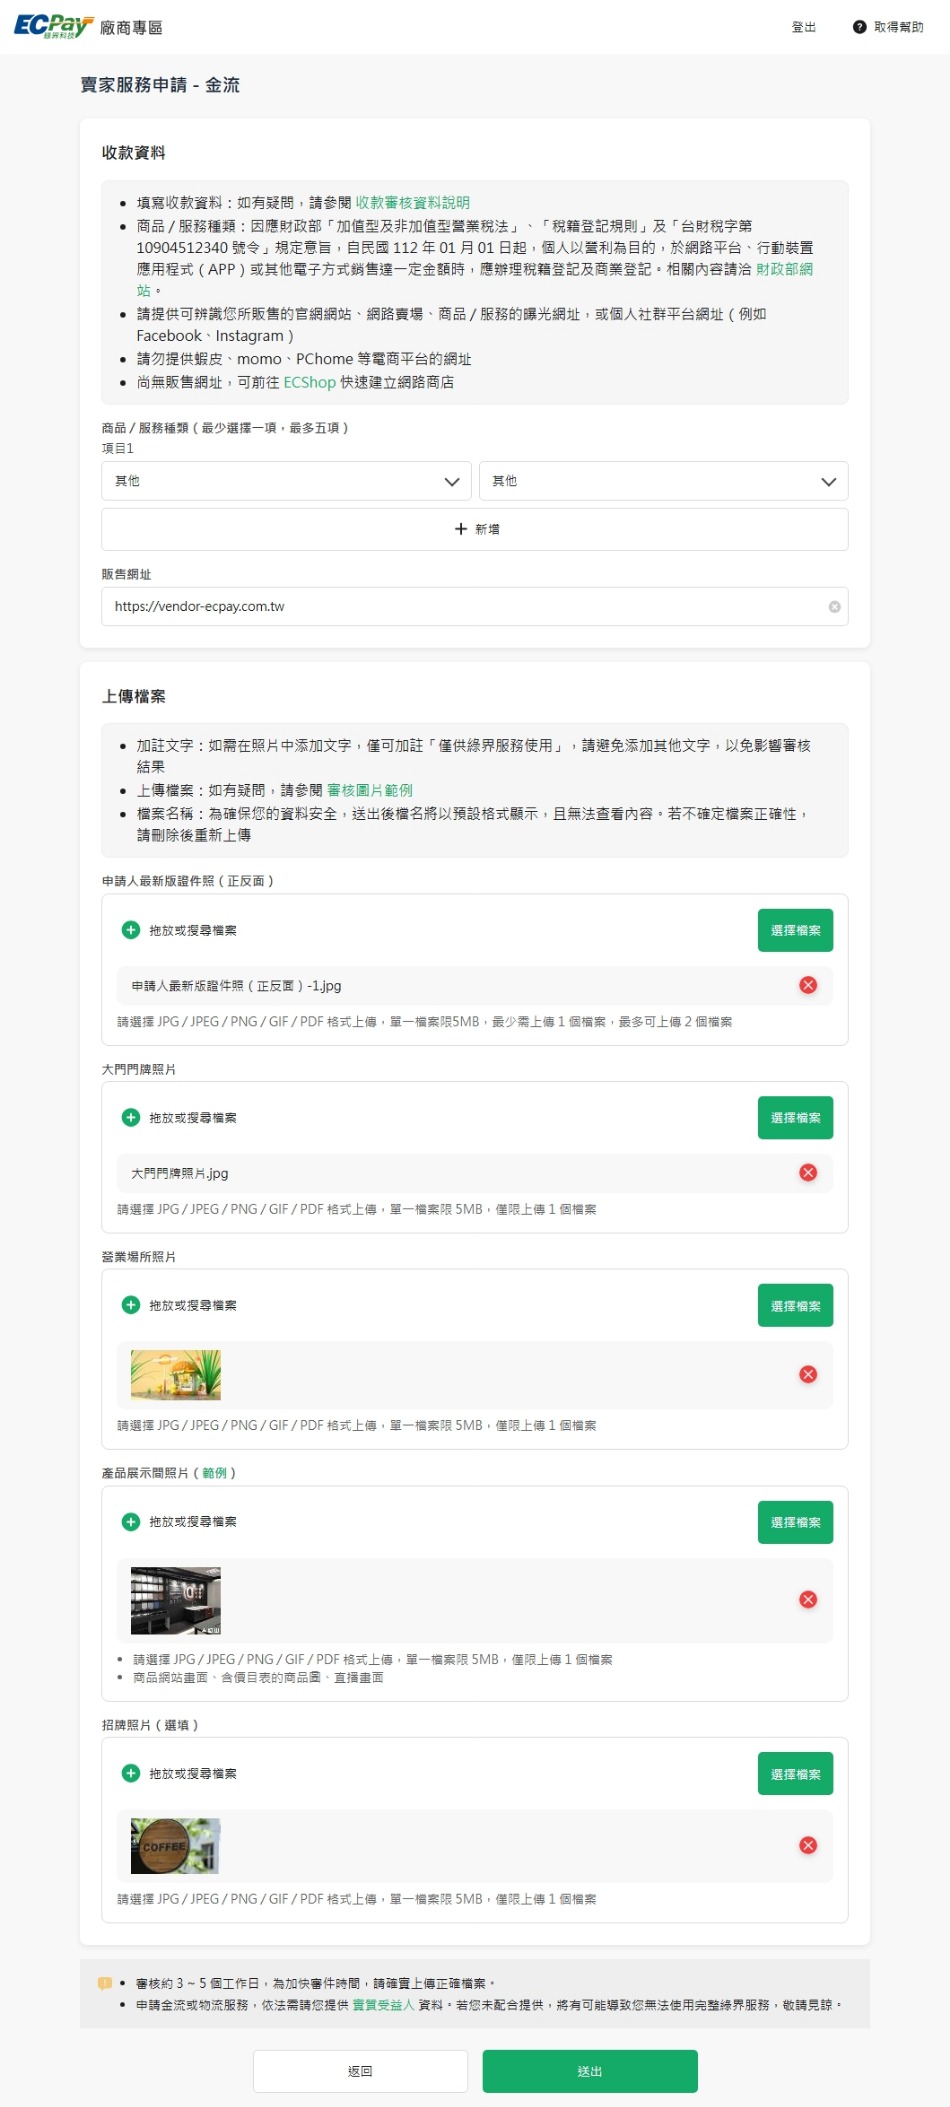
Task: Click the 返回 back button
Action: coord(360,2071)
